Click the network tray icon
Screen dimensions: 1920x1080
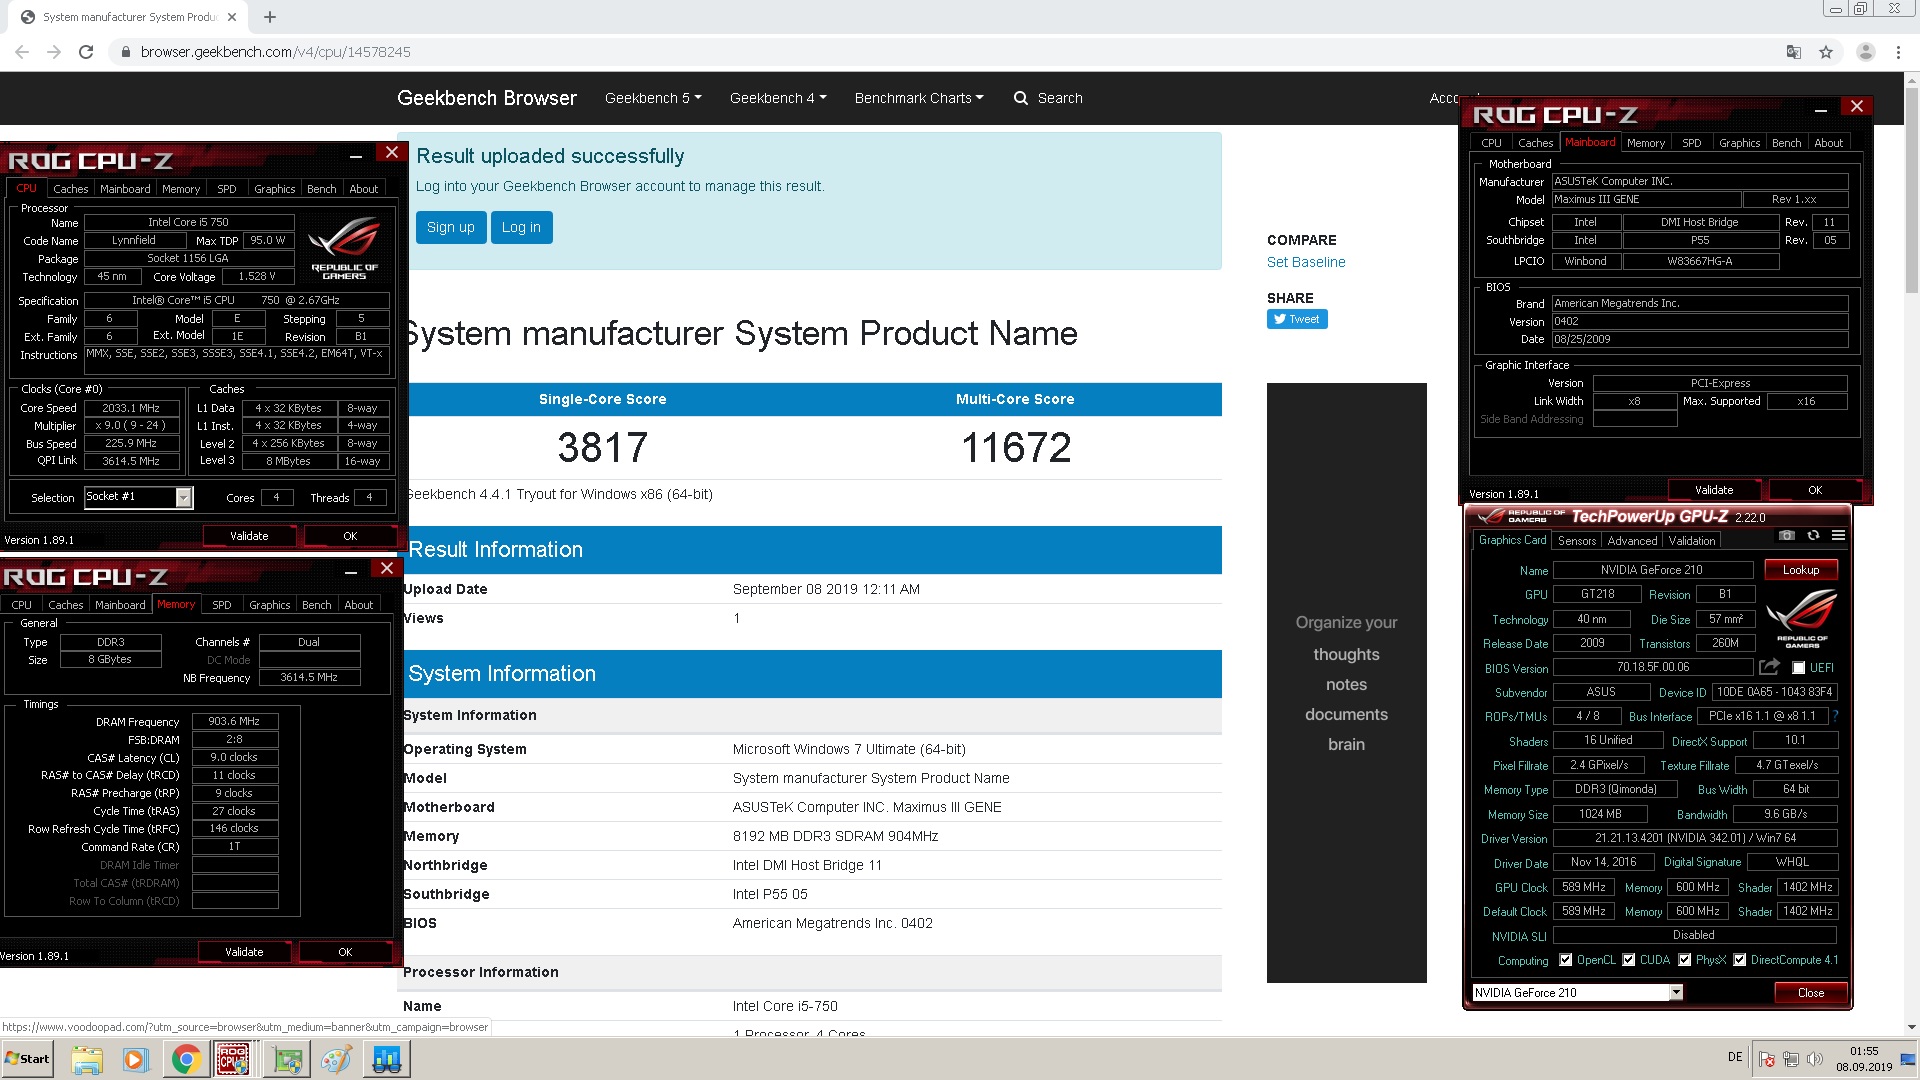coord(1791,1059)
